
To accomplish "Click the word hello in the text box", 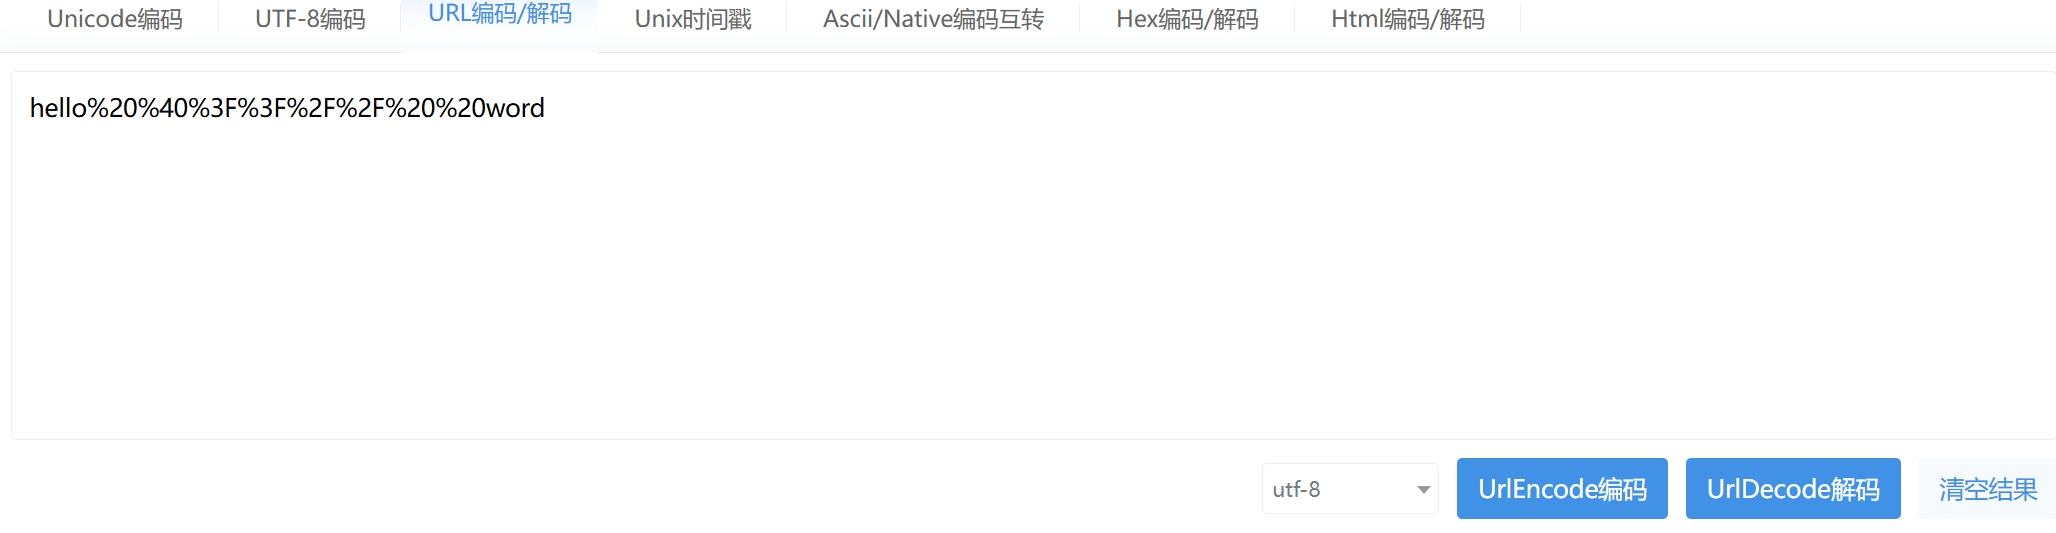I will pyautogui.click(x=59, y=108).
